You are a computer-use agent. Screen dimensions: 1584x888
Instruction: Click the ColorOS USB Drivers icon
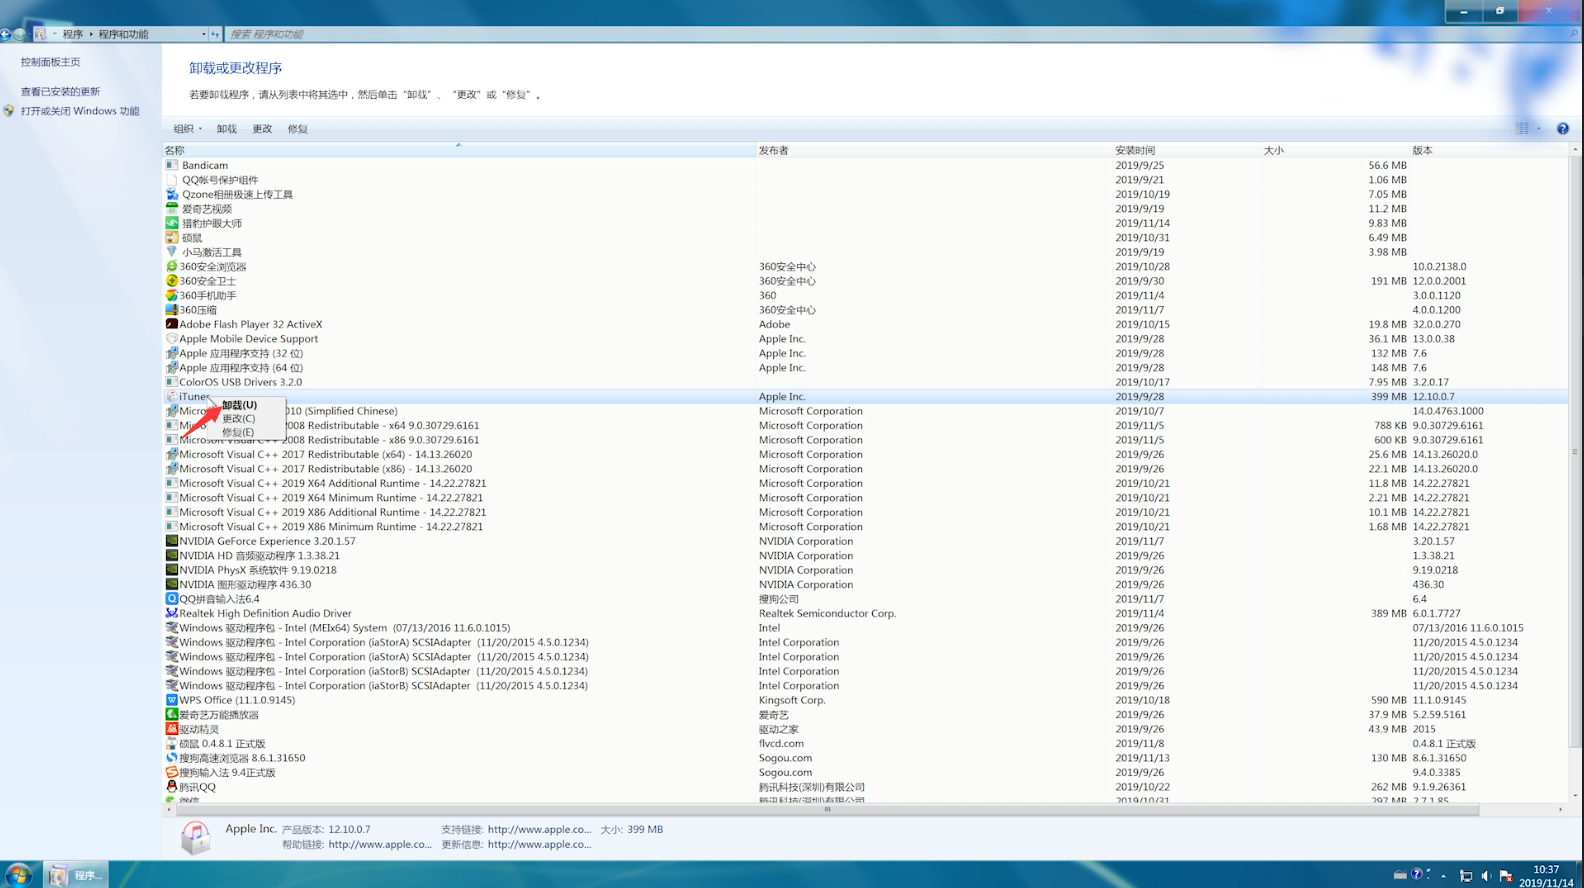(172, 382)
